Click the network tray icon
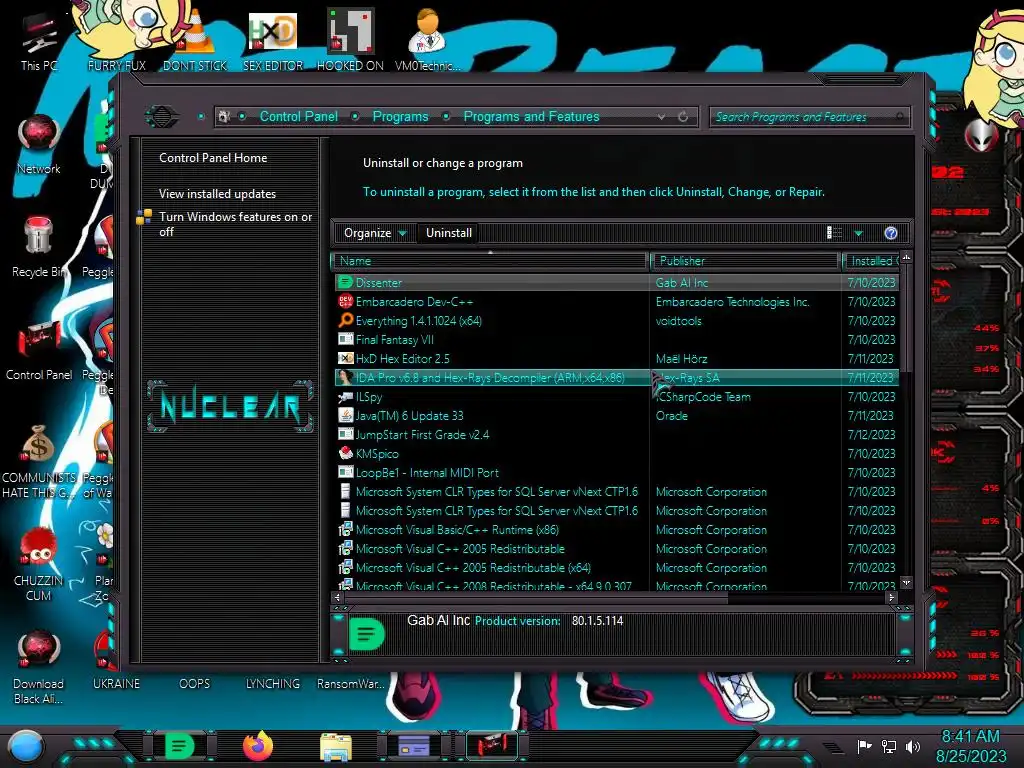The height and width of the screenshot is (768, 1024). tap(889, 746)
